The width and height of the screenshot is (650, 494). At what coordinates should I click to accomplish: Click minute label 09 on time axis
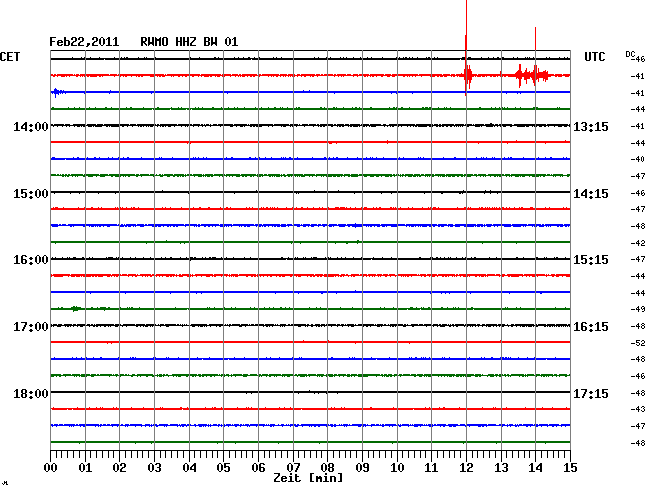point(362,467)
